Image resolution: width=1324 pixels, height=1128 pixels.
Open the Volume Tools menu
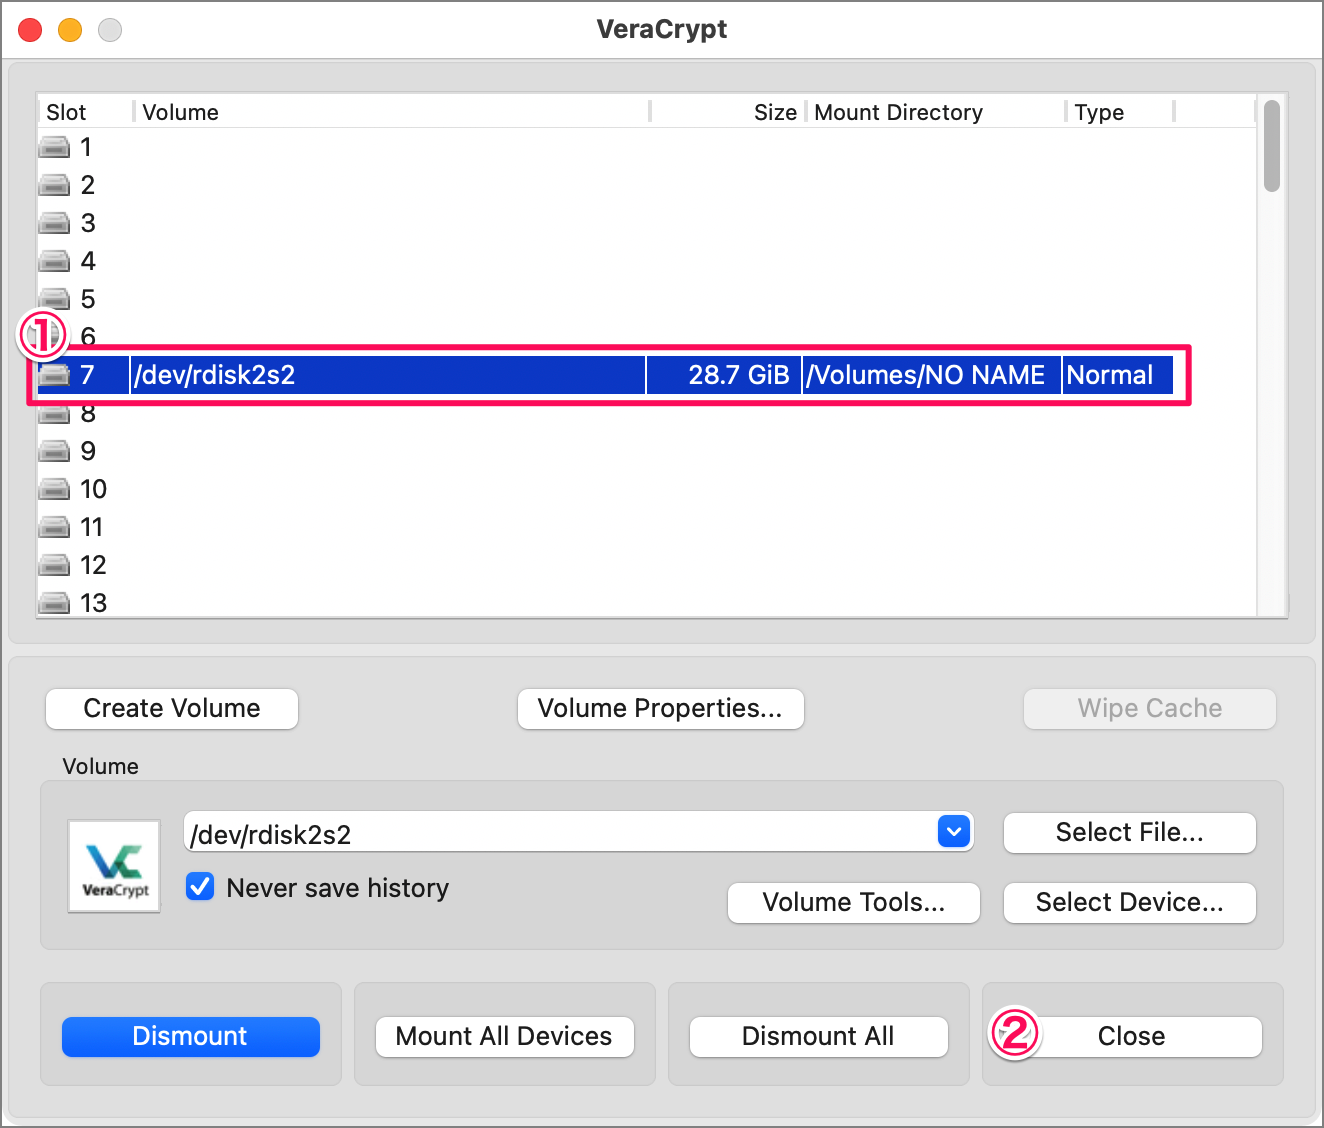pos(853,902)
